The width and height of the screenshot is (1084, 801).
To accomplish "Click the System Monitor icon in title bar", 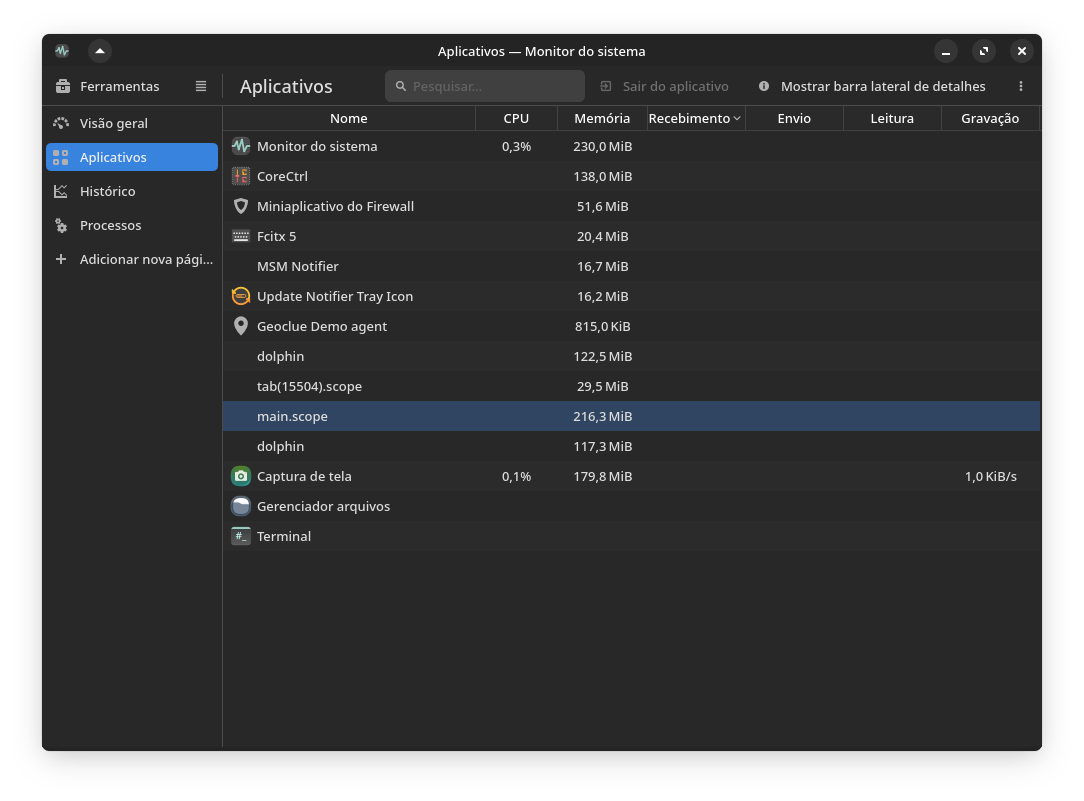I will pyautogui.click(x=62, y=51).
